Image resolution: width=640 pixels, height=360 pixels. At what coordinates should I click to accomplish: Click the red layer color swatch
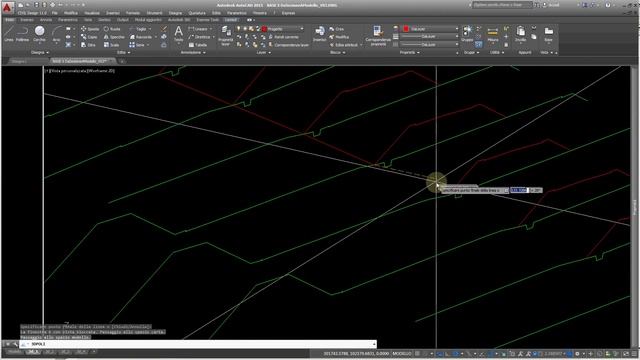coord(264,29)
